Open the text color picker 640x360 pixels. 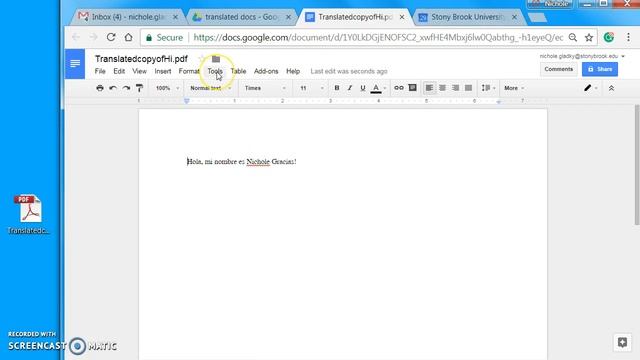pos(378,88)
